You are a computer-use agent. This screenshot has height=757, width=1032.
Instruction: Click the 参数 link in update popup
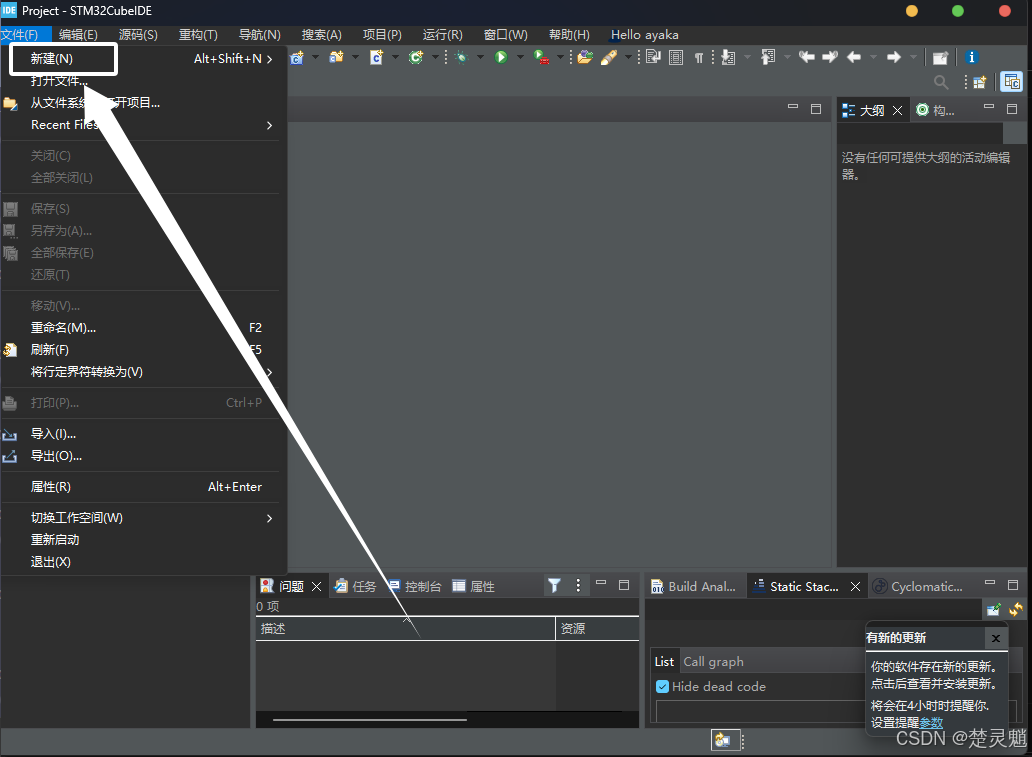[x=931, y=722]
